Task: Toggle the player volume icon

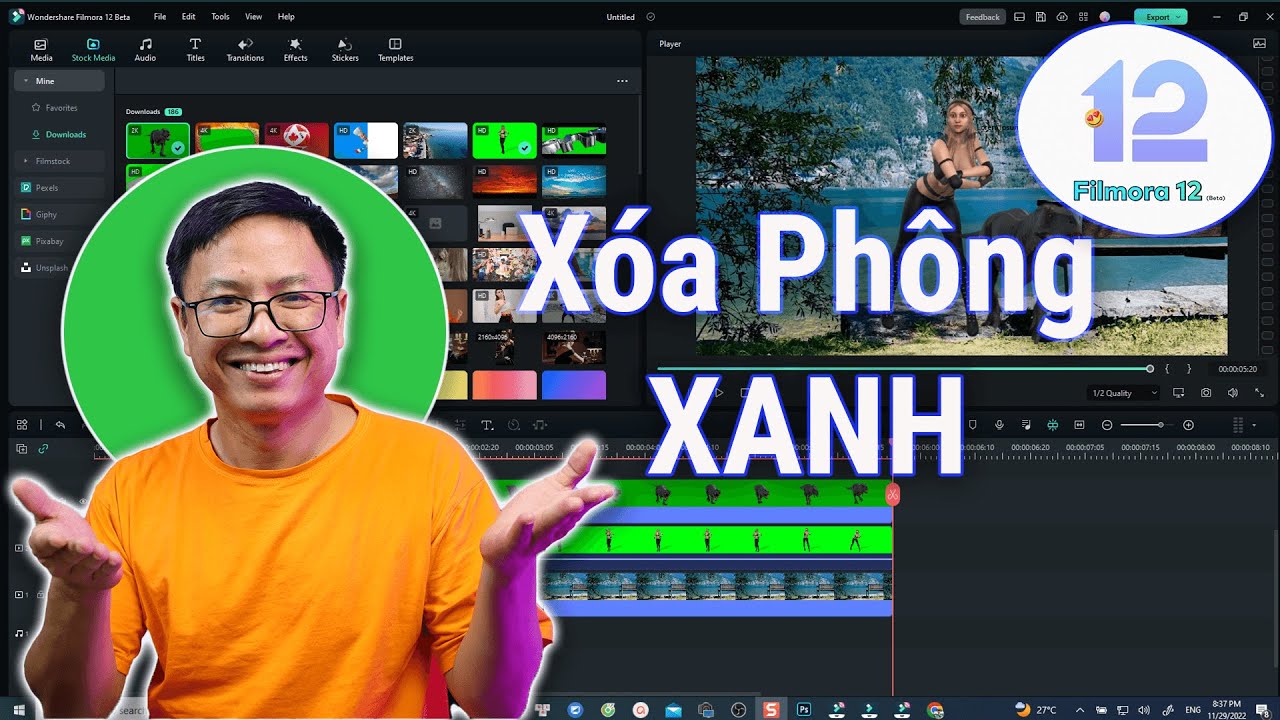Action: click(1233, 393)
